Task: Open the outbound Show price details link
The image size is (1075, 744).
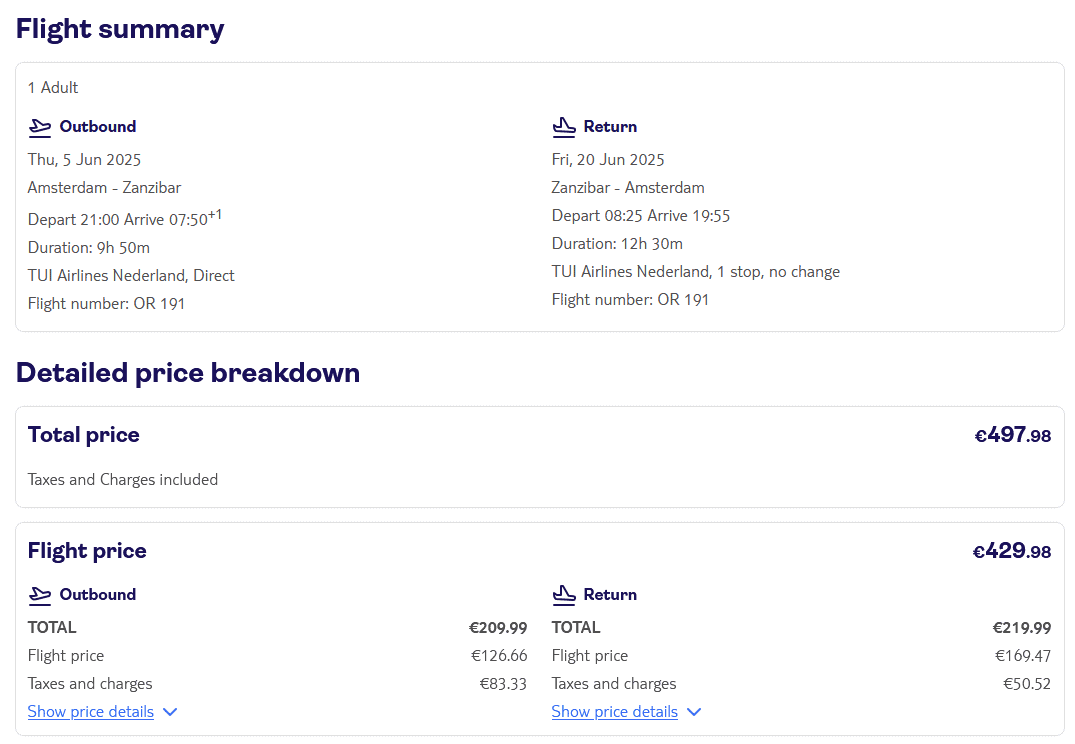Action: pos(91,712)
